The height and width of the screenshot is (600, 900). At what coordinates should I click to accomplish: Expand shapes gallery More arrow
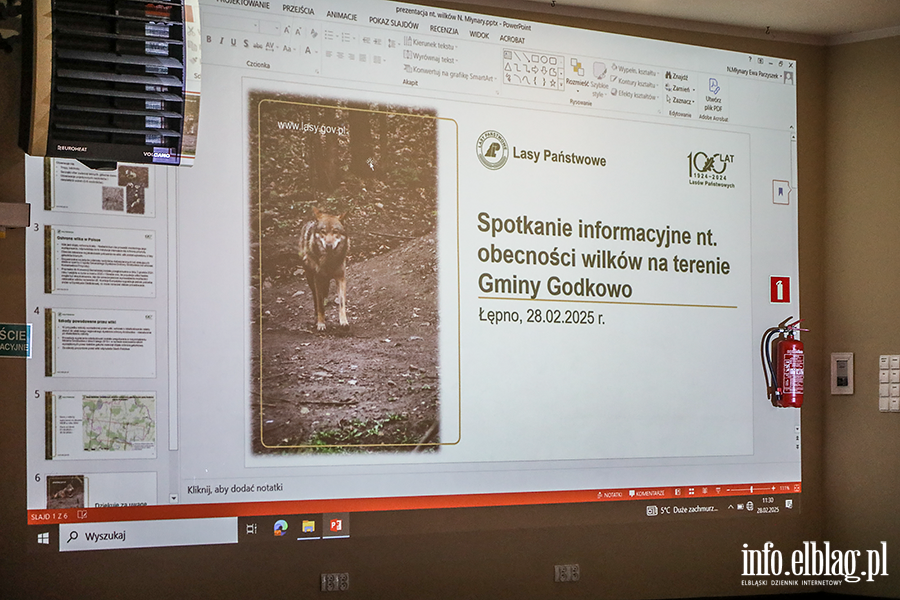click(561, 84)
